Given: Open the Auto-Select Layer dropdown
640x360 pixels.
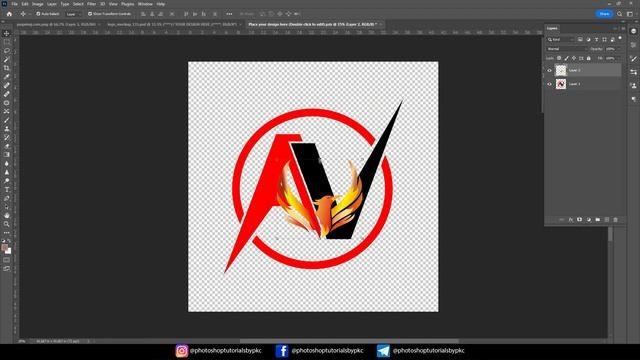Looking at the screenshot, I should 73,14.
